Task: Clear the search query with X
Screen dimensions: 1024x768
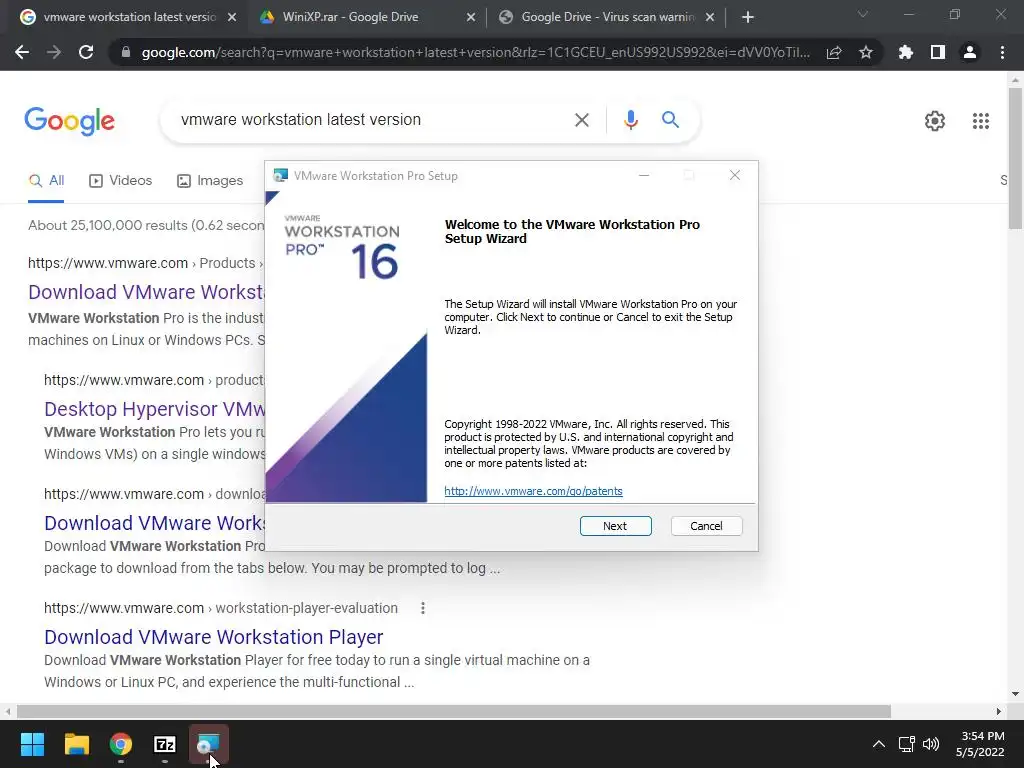Action: [x=581, y=120]
